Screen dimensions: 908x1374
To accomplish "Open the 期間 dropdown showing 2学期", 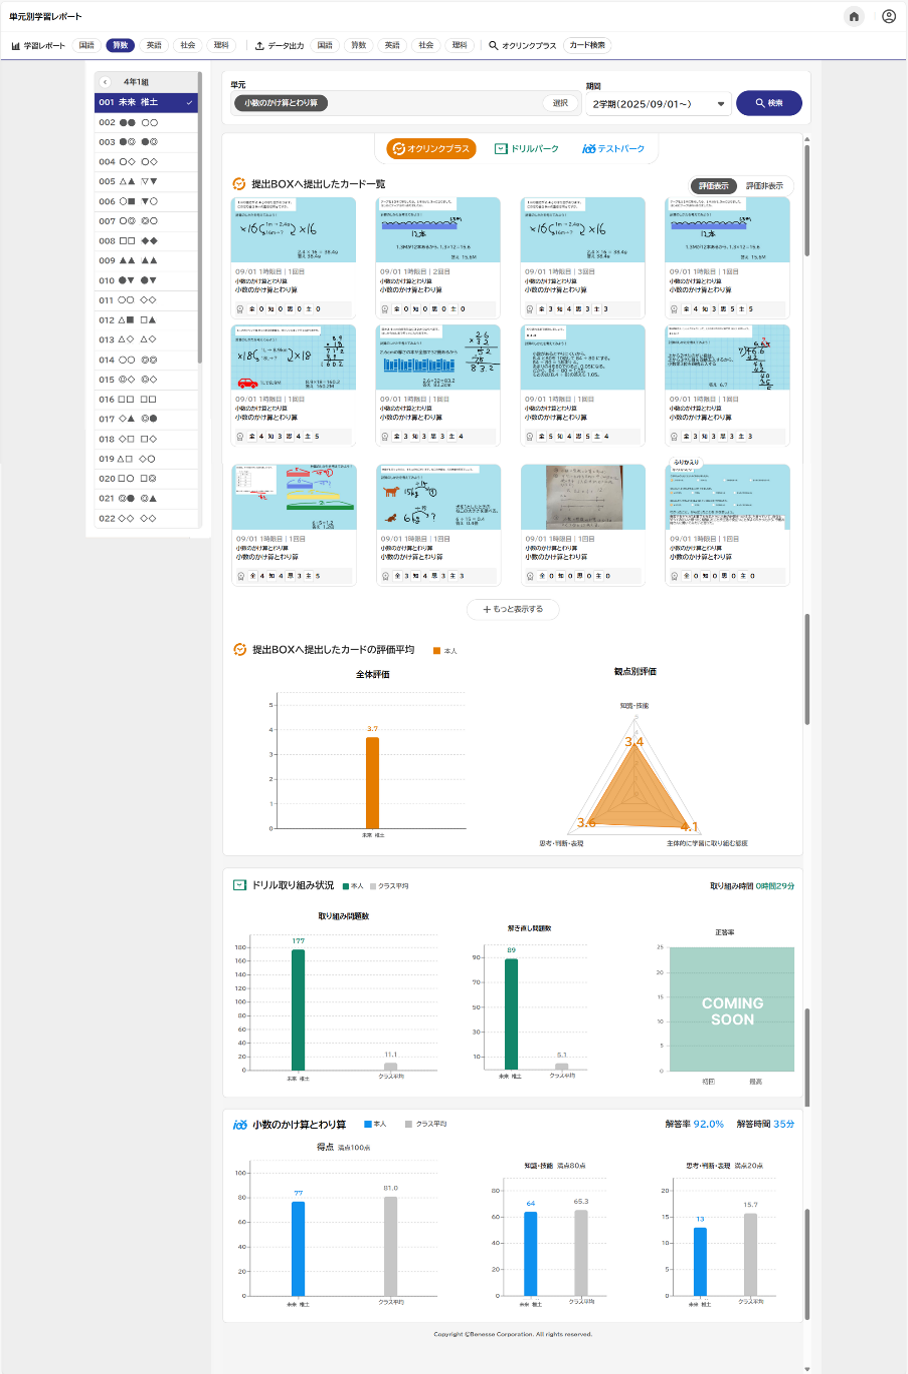I will (x=657, y=104).
